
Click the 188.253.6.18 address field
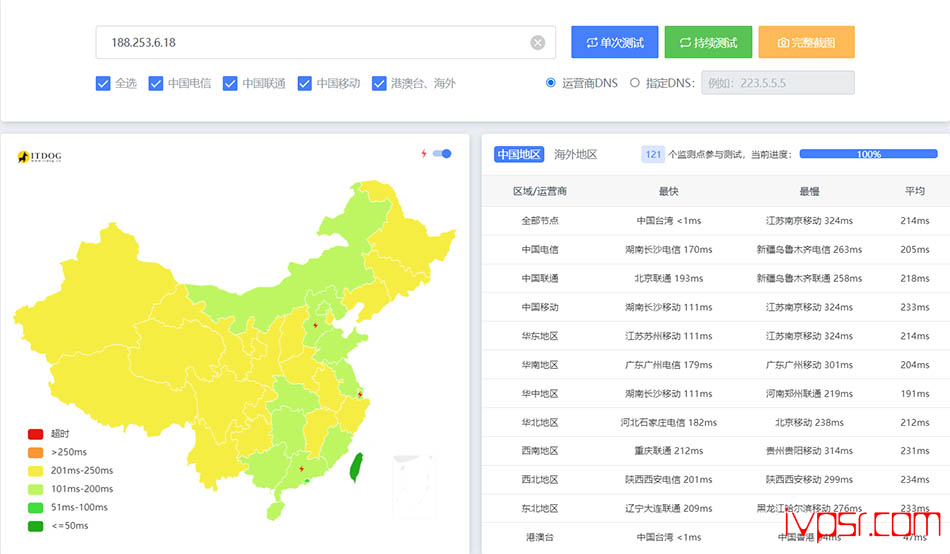coord(325,42)
